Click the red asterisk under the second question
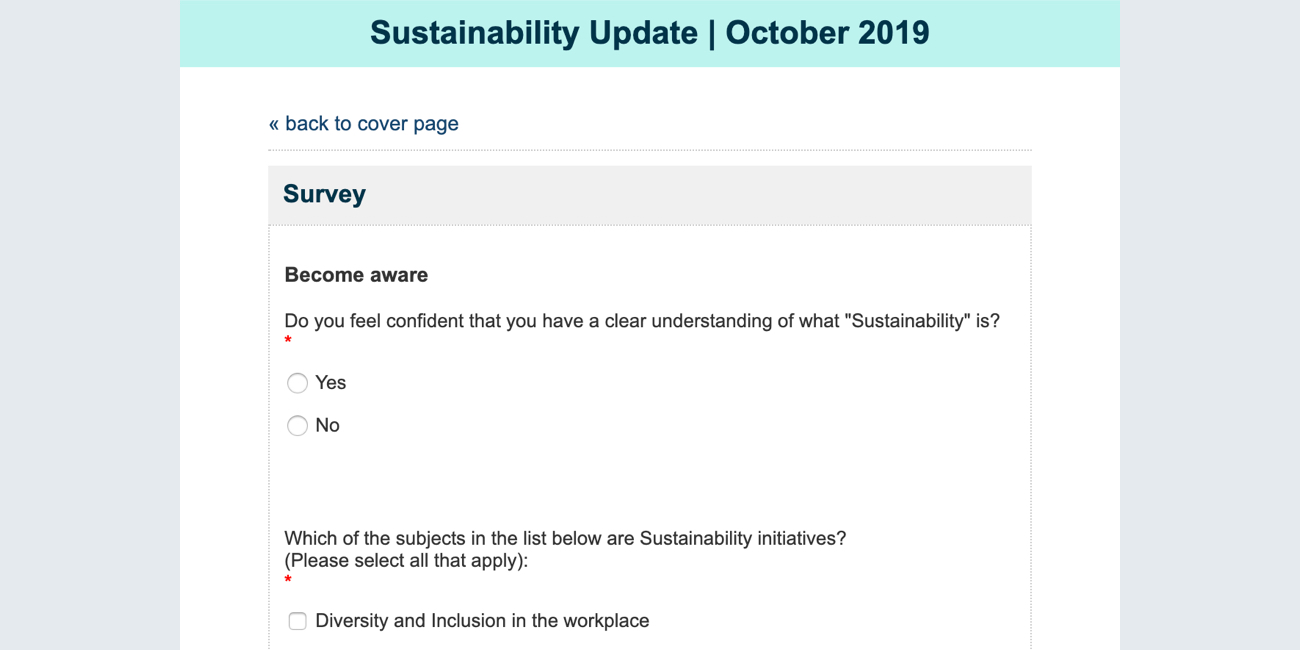The height and width of the screenshot is (650, 1300). pos(288,580)
